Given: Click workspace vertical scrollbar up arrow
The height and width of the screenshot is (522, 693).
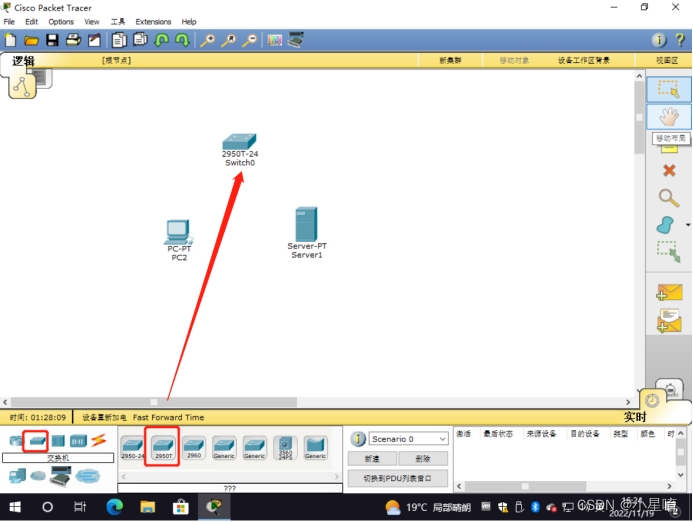Looking at the screenshot, I should coord(639,76).
